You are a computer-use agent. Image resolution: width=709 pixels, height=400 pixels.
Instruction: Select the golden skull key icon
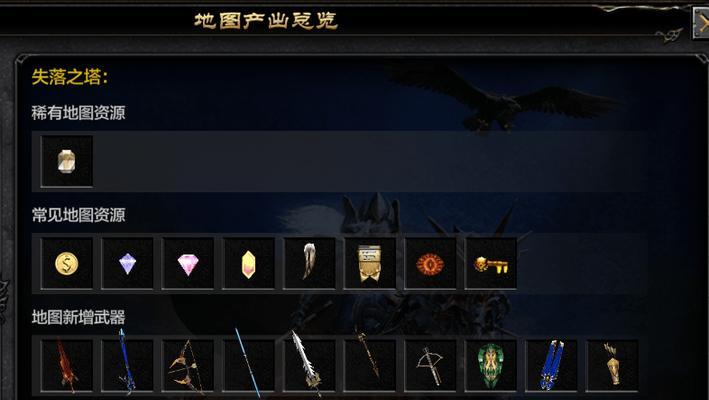click(491, 264)
